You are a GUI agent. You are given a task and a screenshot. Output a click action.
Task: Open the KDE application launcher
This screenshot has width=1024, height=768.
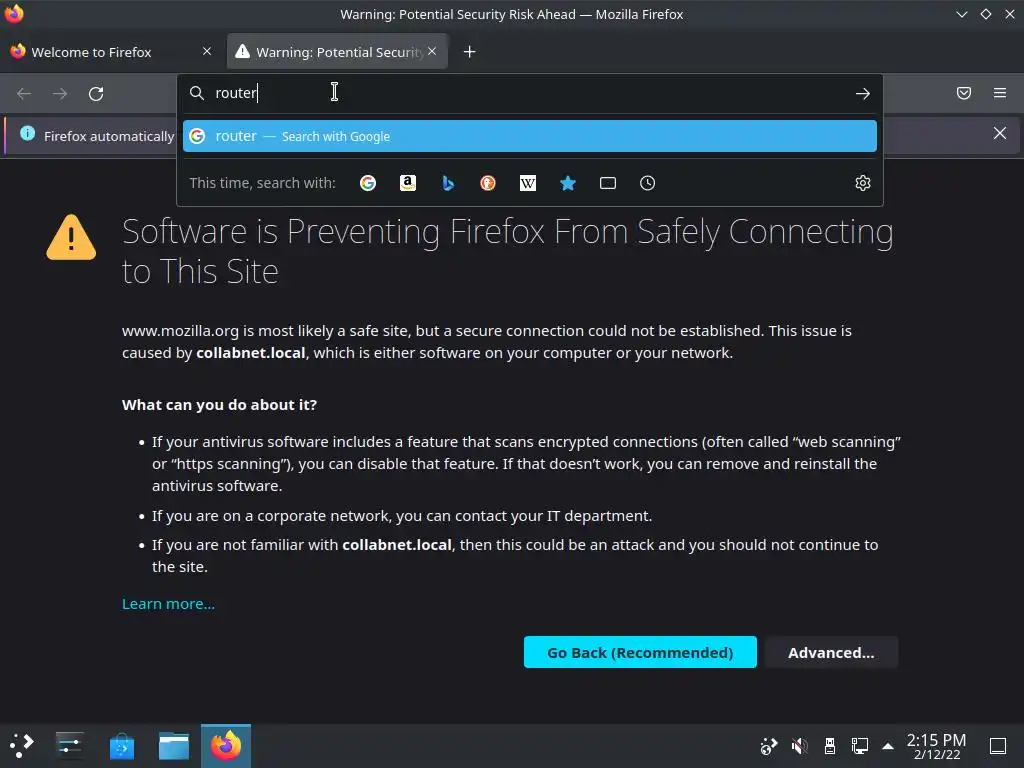coord(22,745)
